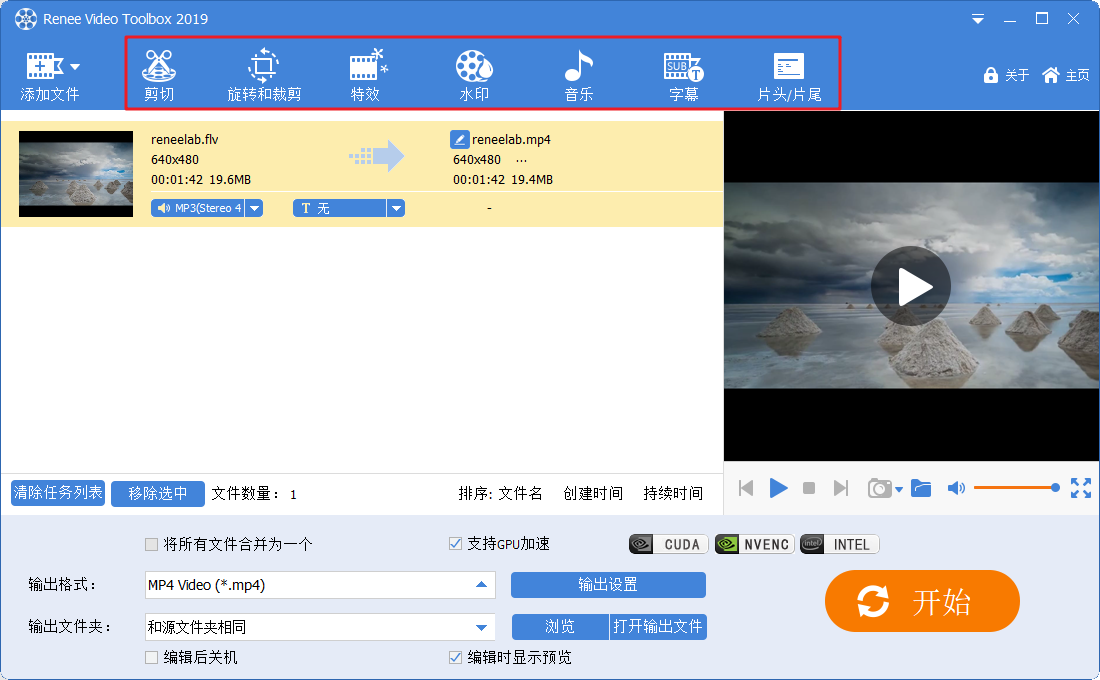Open the 旋转和裁剪 rotate and crop tool
This screenshot has width=1100, height=680.
point(264,75)
